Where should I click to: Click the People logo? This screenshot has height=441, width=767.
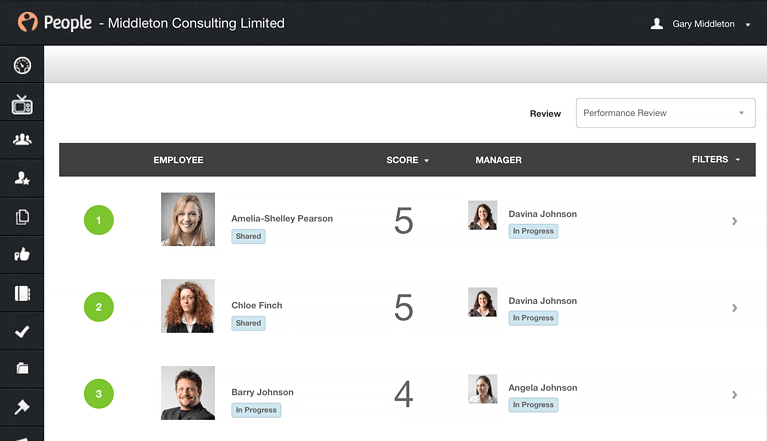tap(55, 22)
